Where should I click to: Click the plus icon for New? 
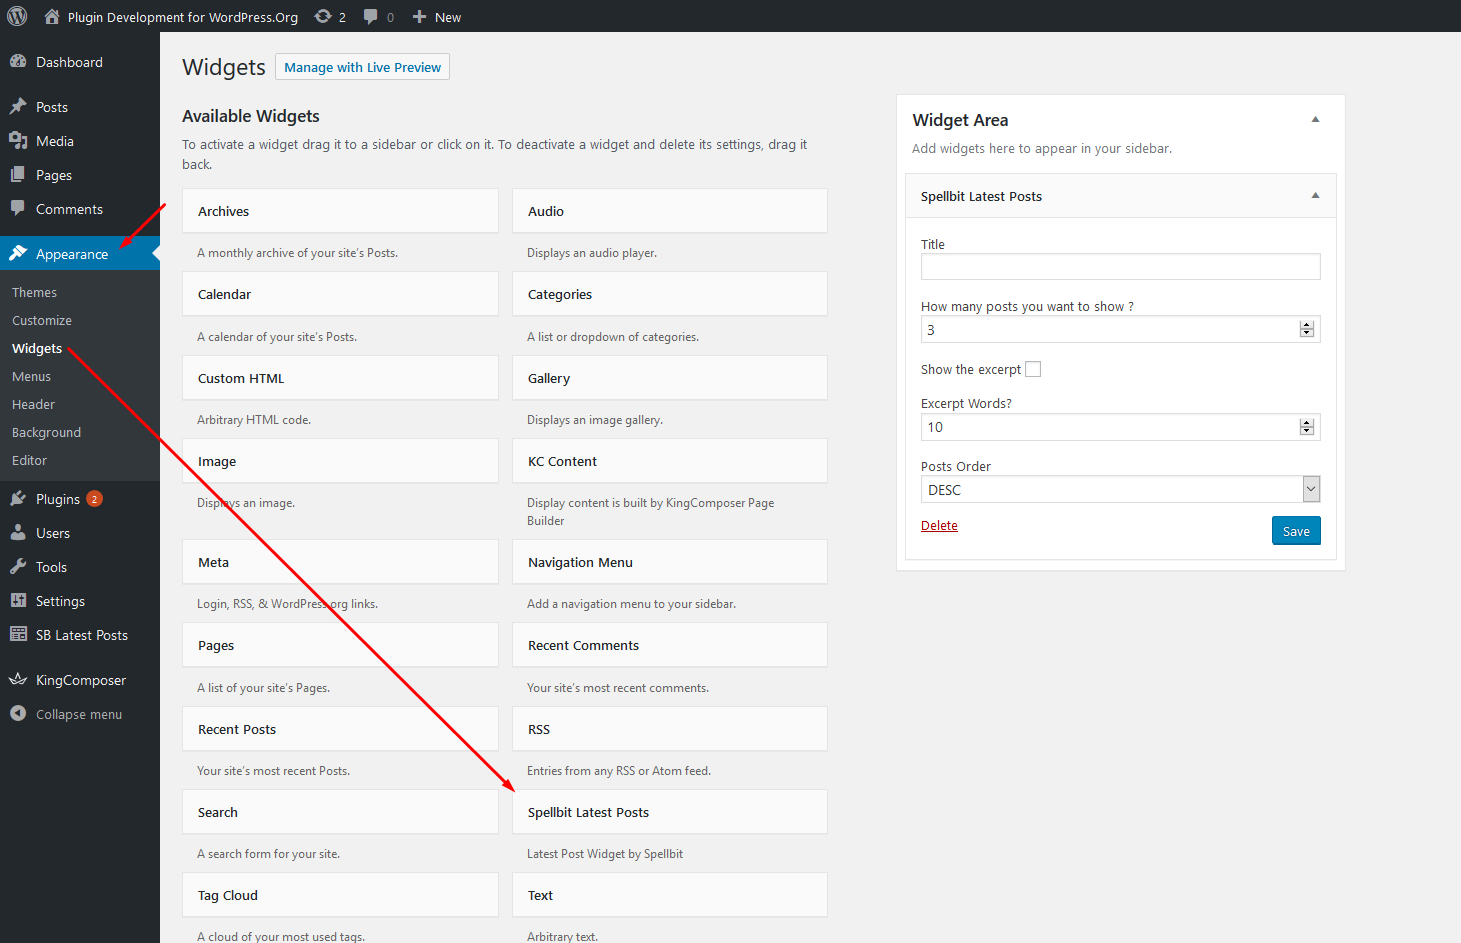pos(420,17)
